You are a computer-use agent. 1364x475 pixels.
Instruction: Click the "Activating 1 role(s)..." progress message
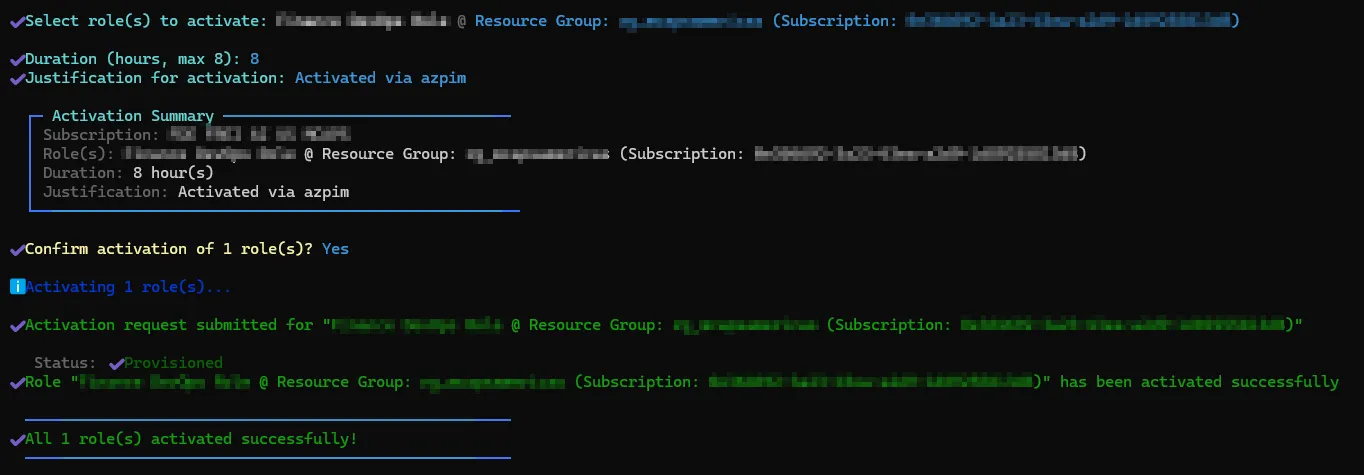click(x=128, y=287)
